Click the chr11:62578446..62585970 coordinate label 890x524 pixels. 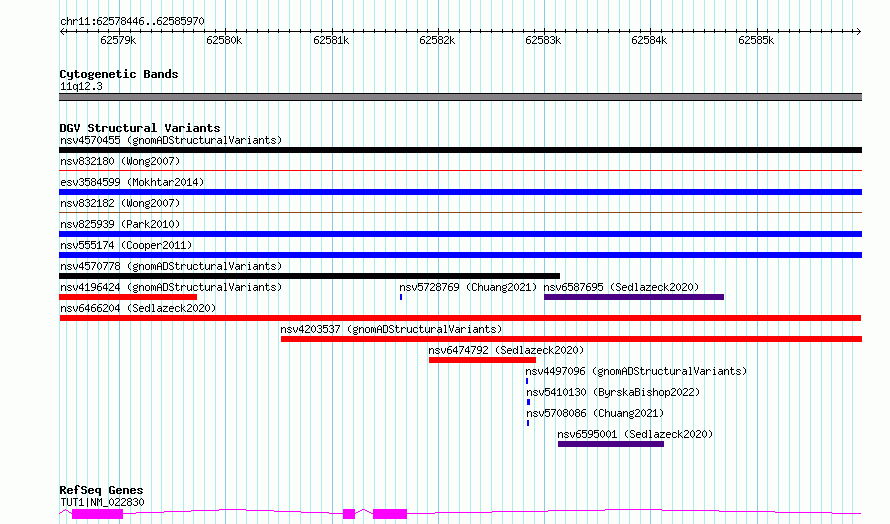tap(132, 21)
